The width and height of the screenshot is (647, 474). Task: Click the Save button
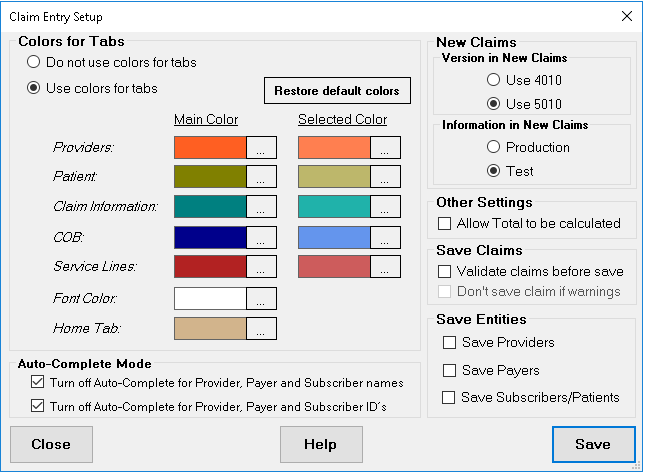point(593,444)
